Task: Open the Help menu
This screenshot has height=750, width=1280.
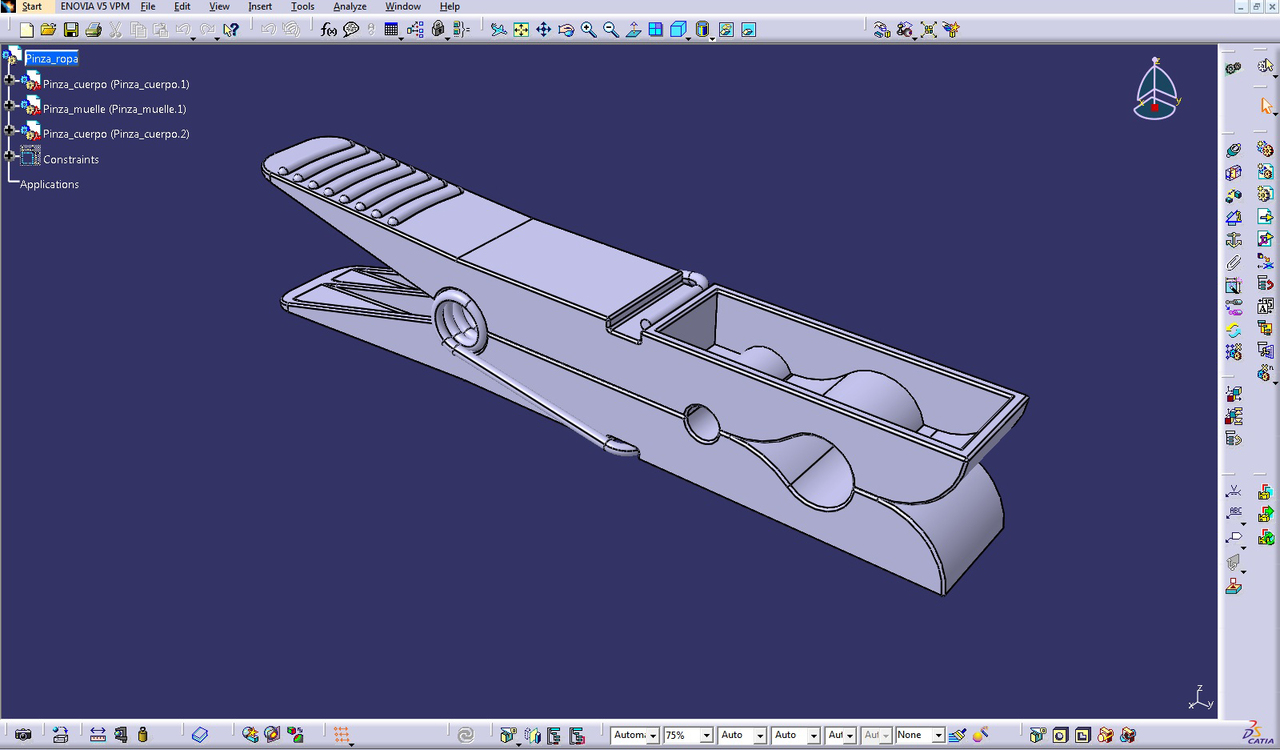Action: tap(450, 6)
